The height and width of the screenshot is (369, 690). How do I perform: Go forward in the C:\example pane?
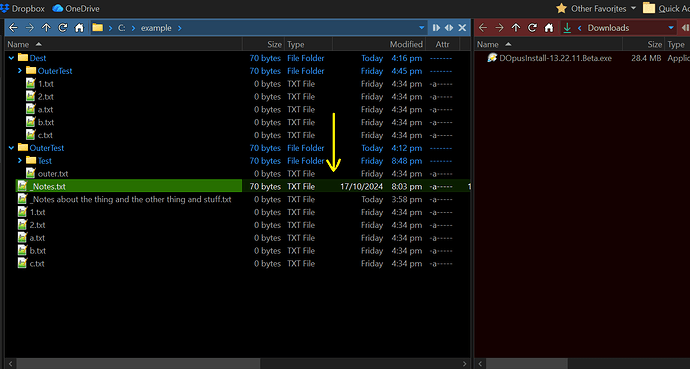(x=29, y=28)
